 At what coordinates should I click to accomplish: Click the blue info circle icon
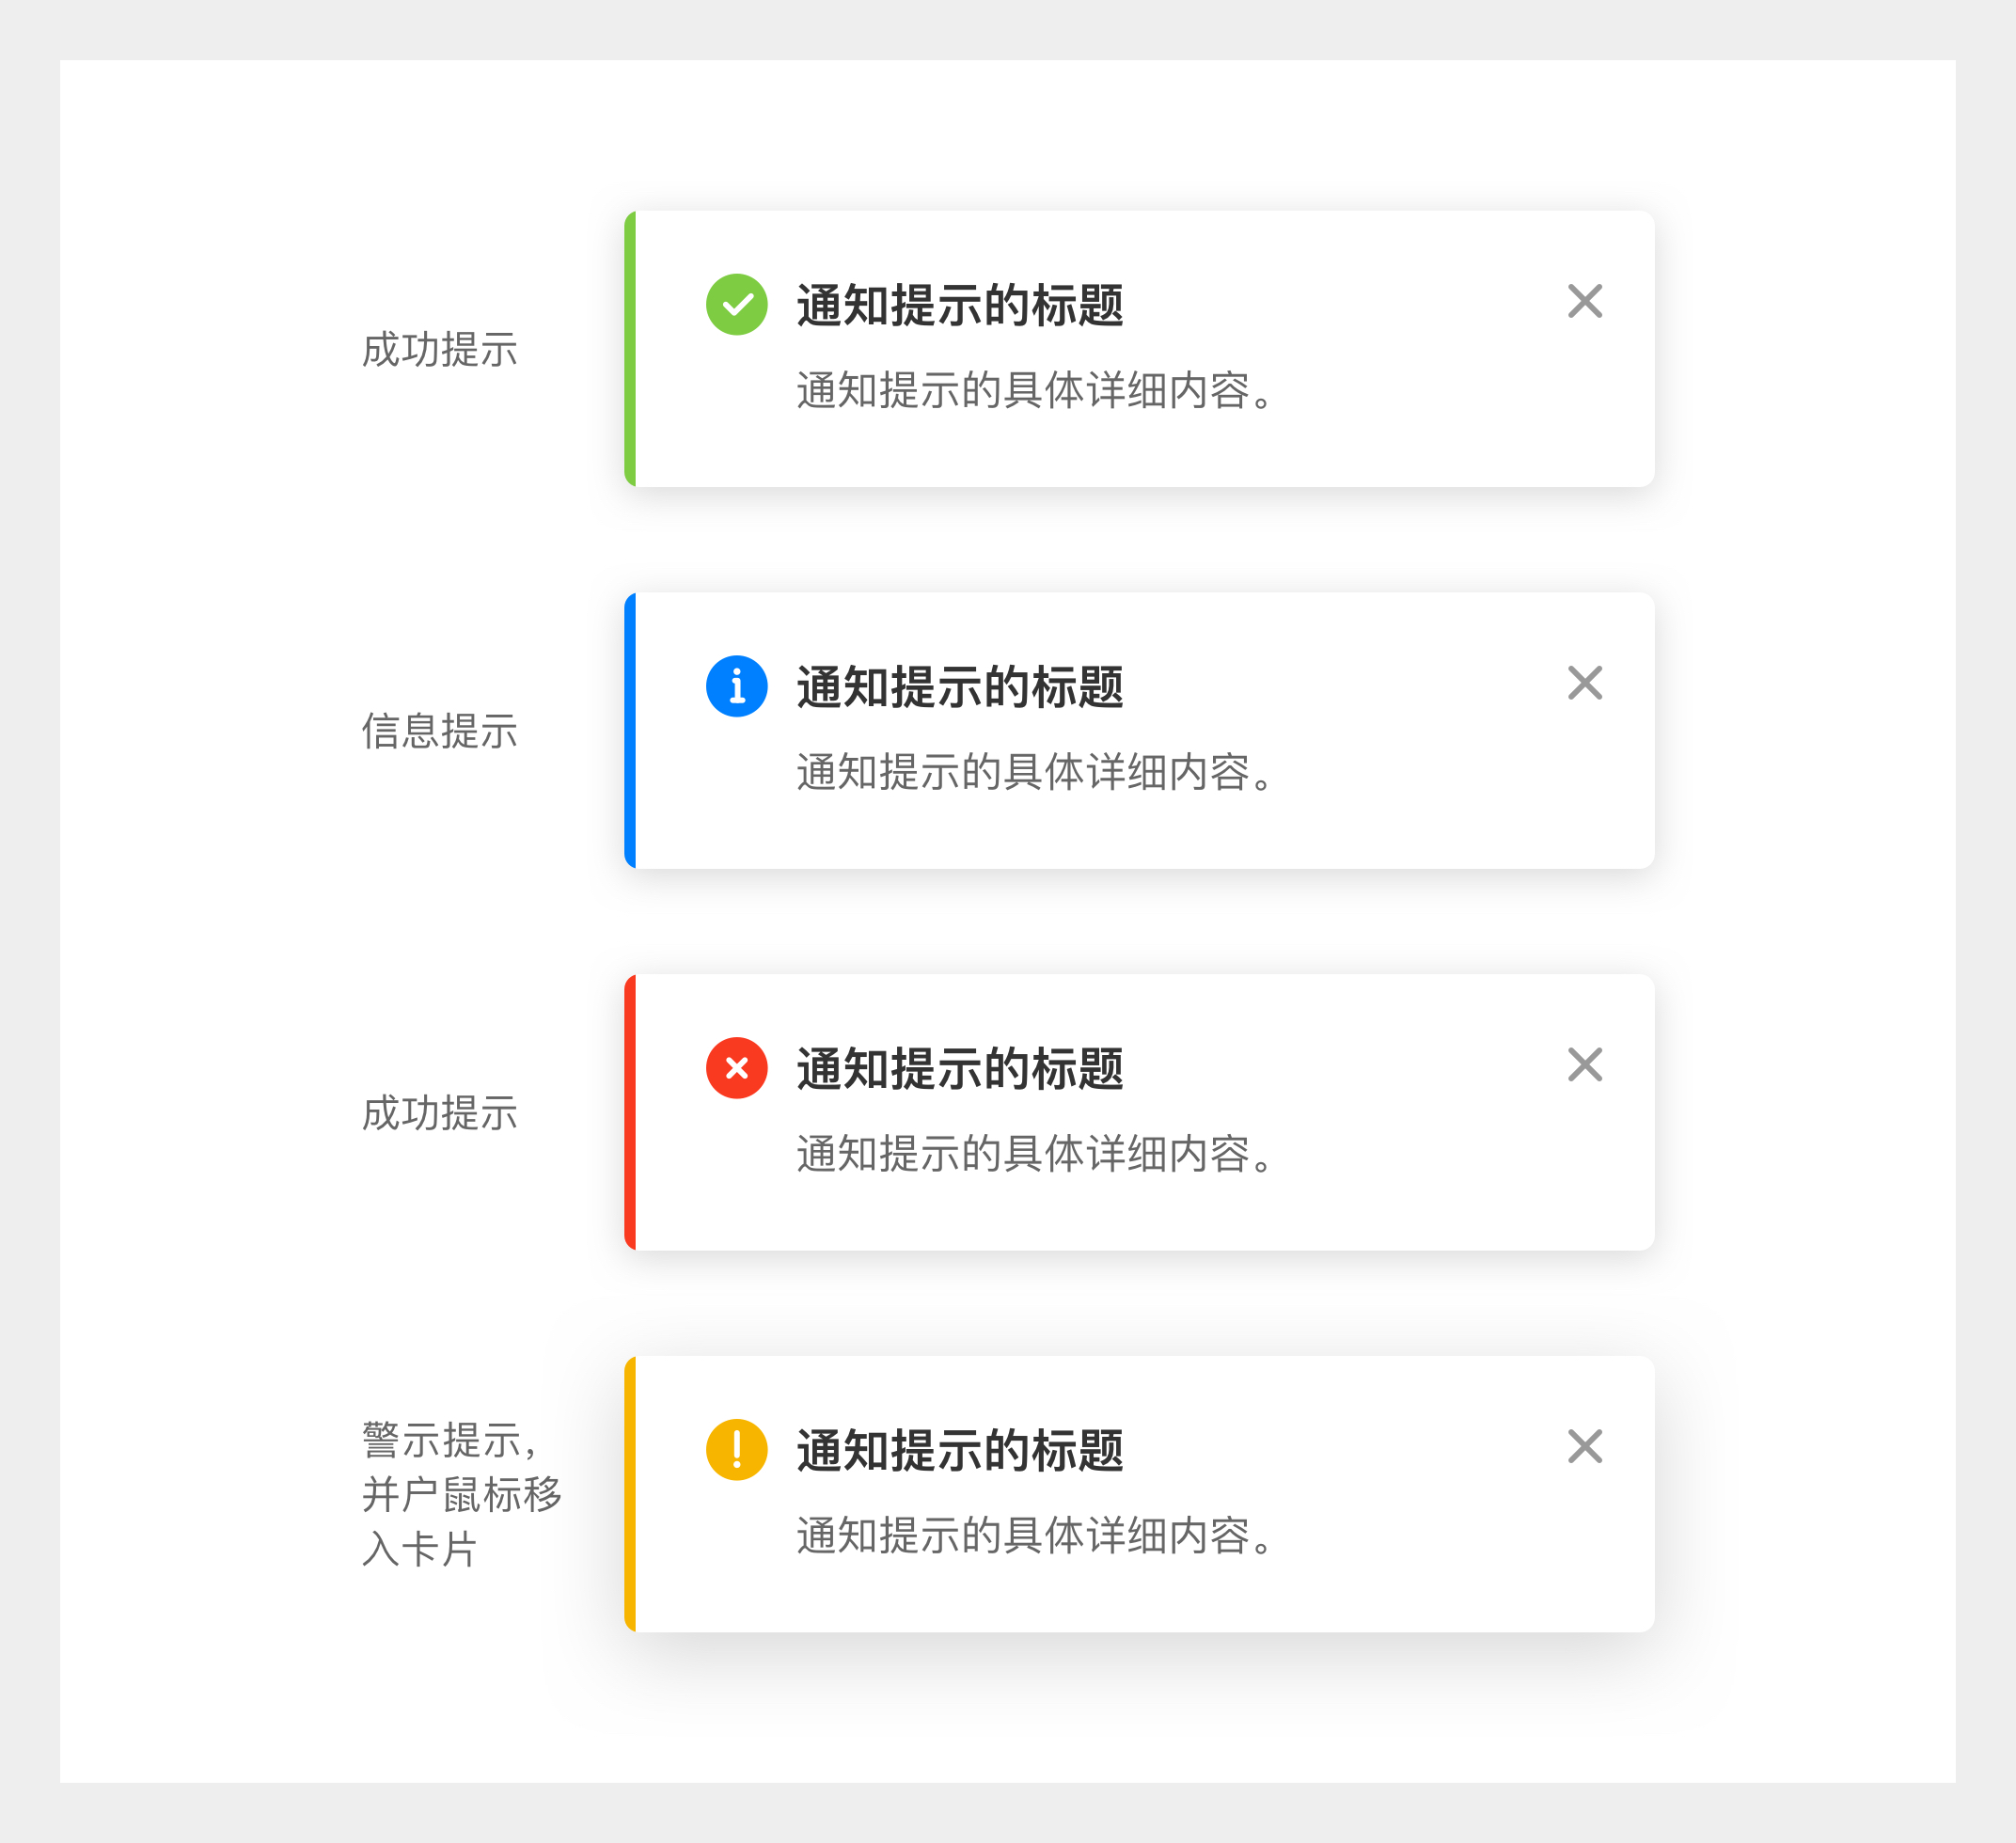click(736, 686)
